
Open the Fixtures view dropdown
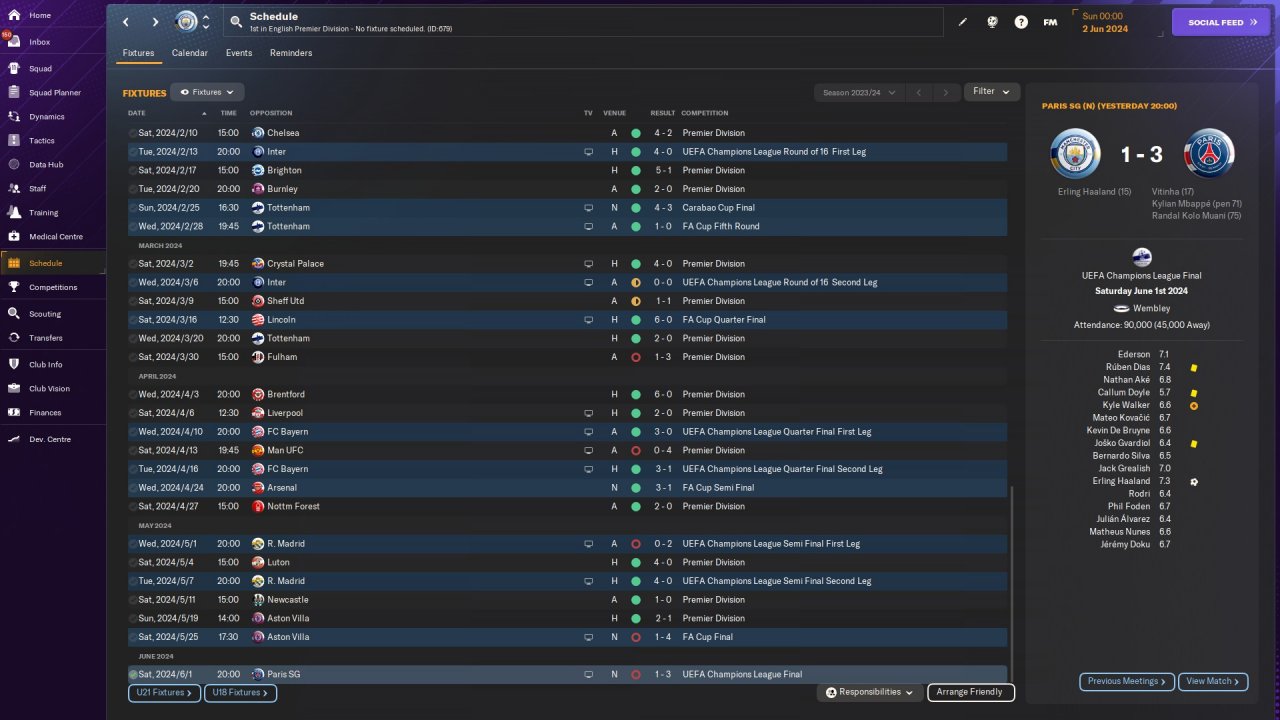click(x=207, y=92)
